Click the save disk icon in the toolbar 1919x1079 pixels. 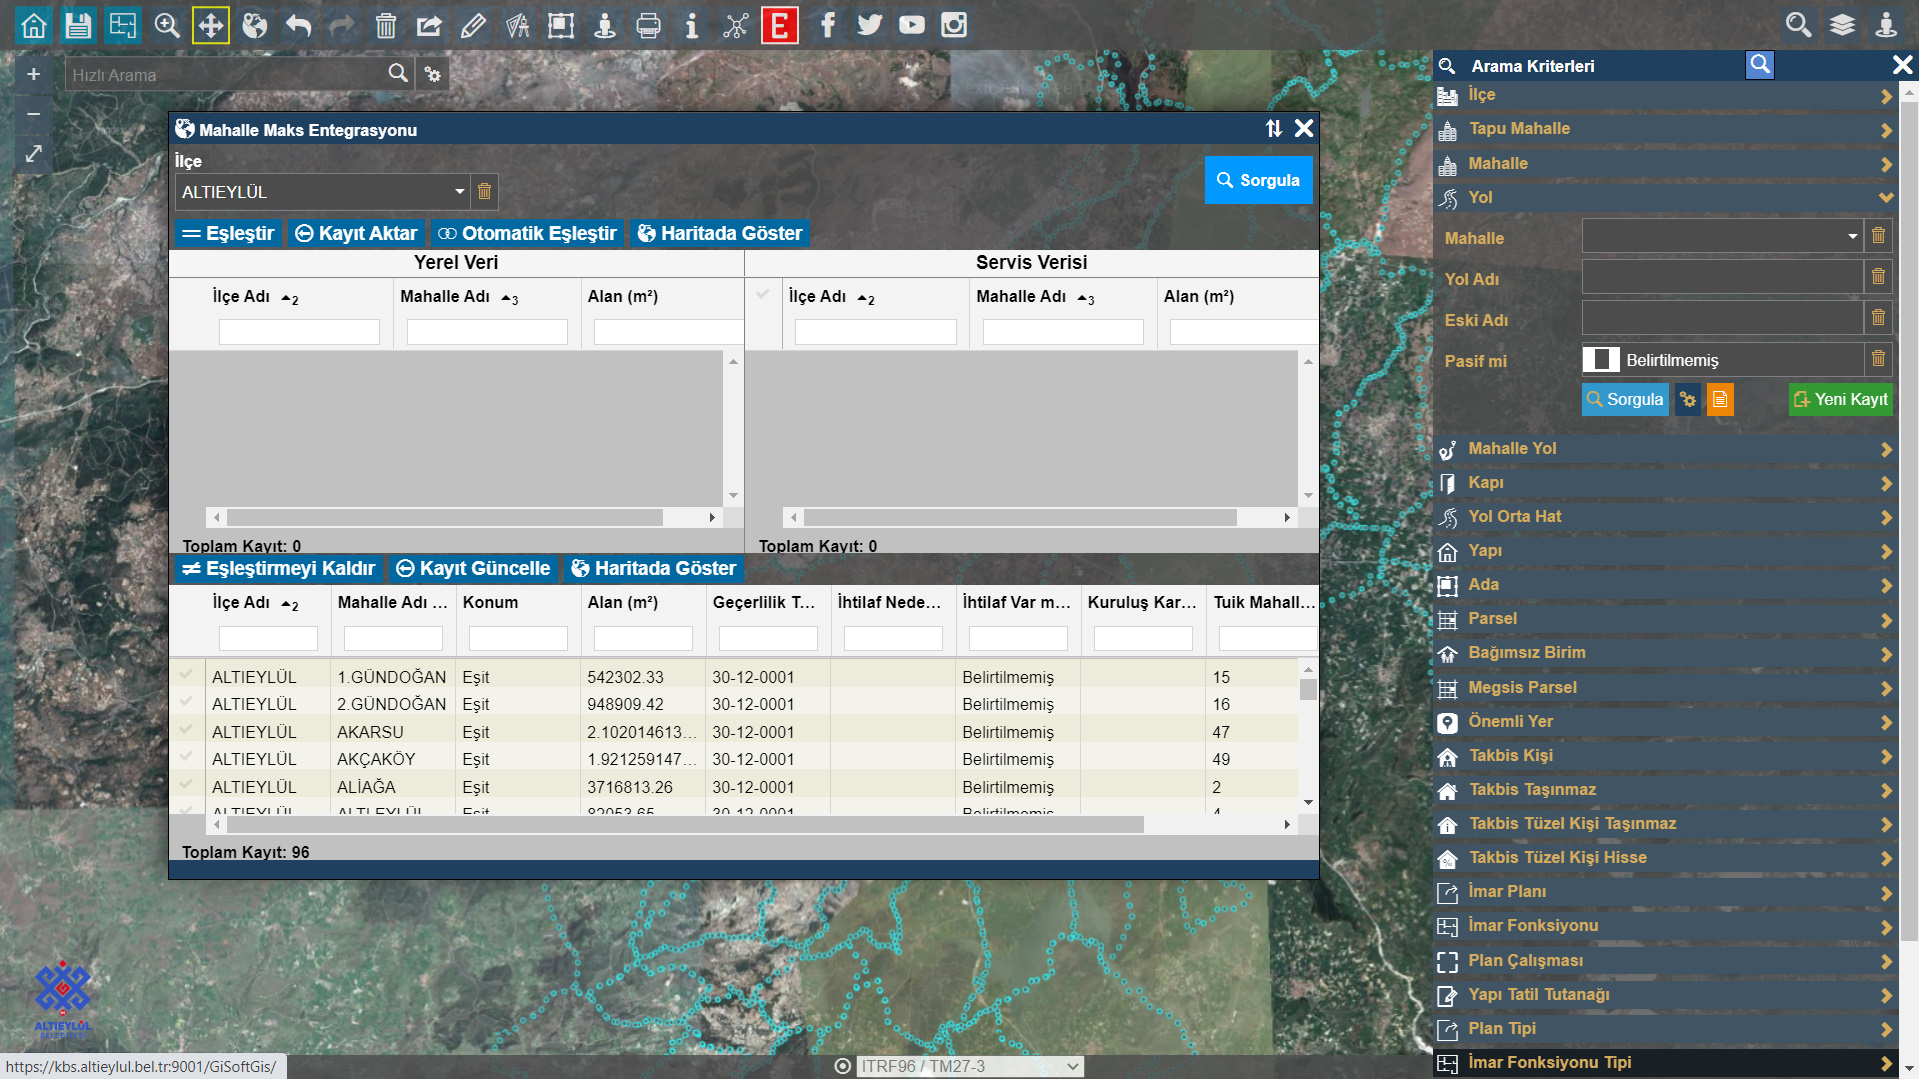tap(78, 25)
